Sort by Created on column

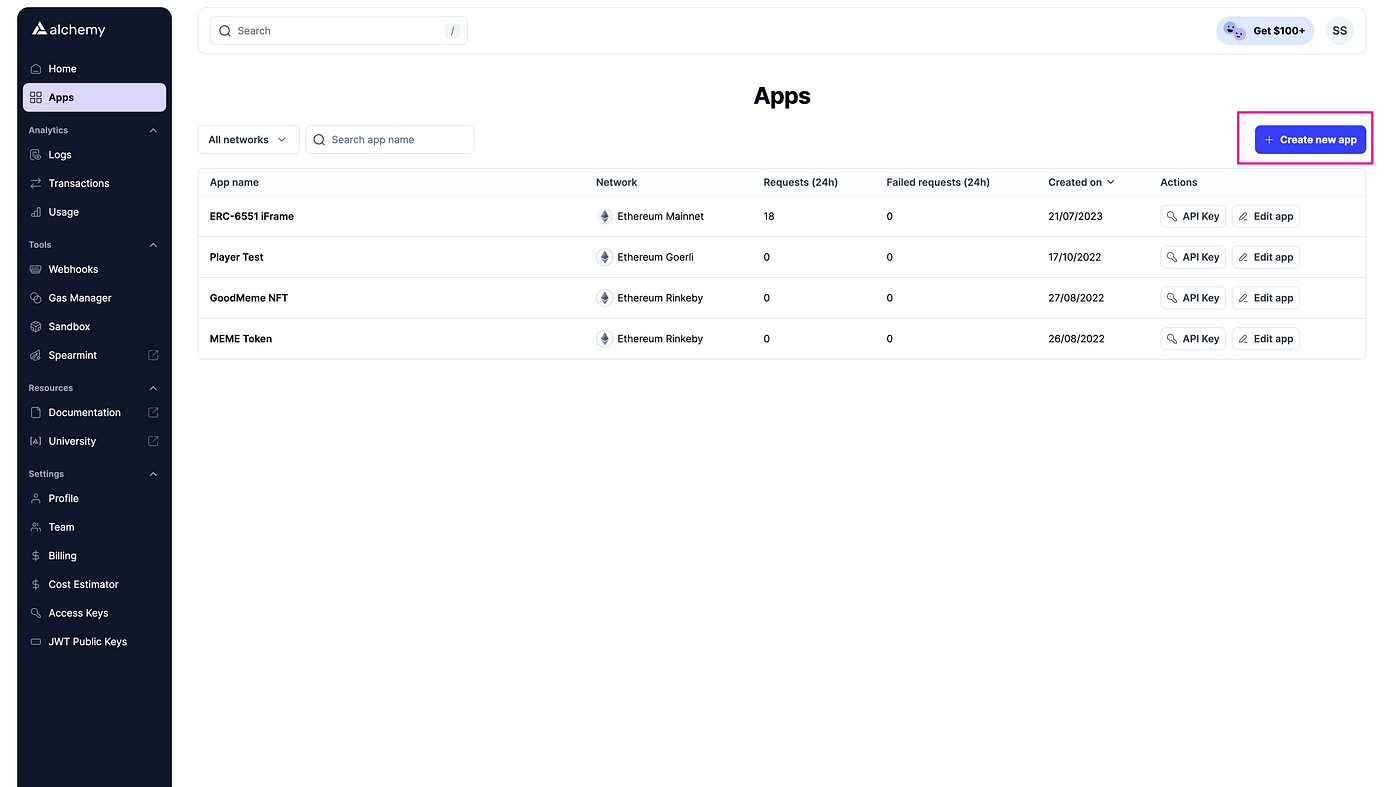(1081, 182)
